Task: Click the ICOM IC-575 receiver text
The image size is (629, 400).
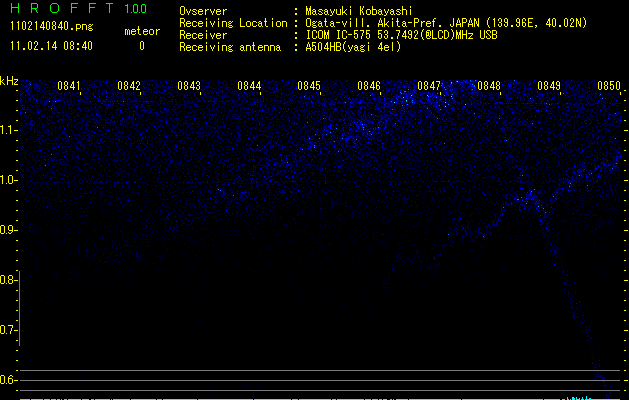Action: pos(401,35)
